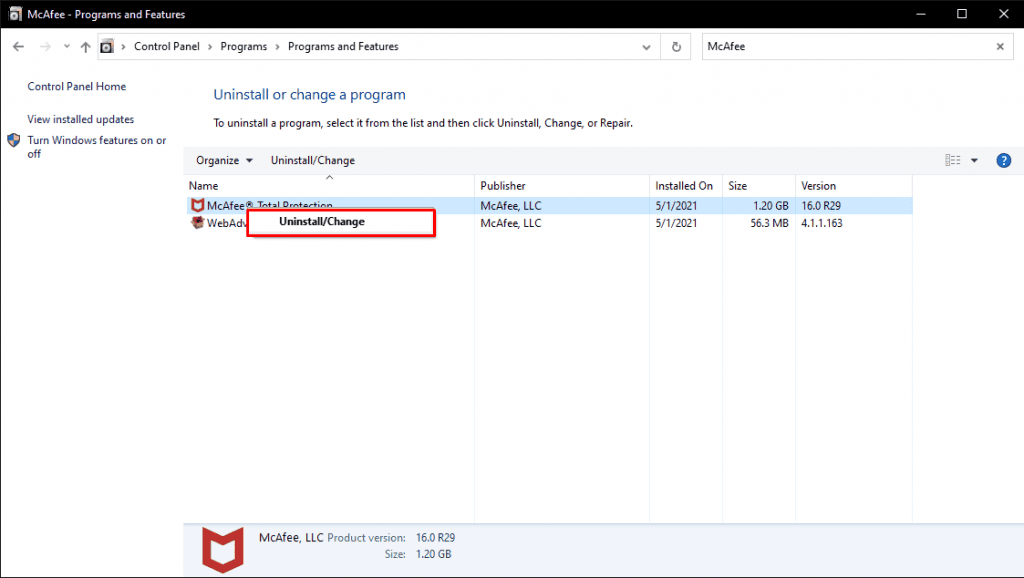Click the 56.3 MB size cell
The image size is (1024, 578).
pyautogui.click(x=769, y=223)
